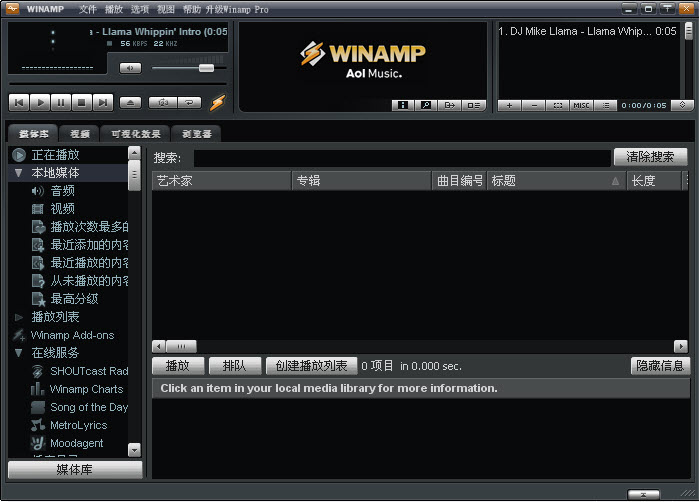699x502 pixels.
Task: Focus the 搜索 search field
Action: point(402,158)
